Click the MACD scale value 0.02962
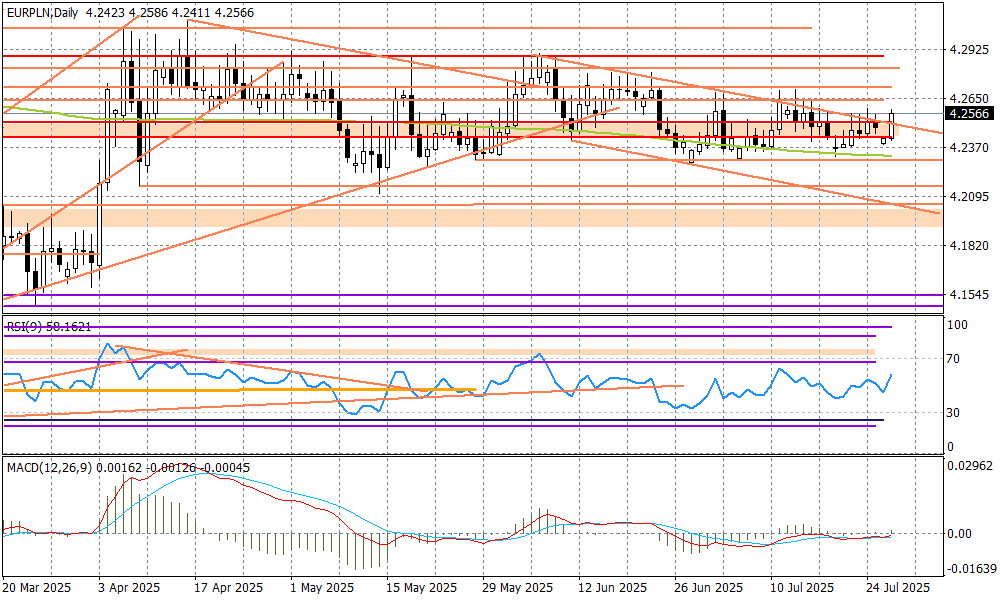The image size is (1000, 600). pos(970,465)
